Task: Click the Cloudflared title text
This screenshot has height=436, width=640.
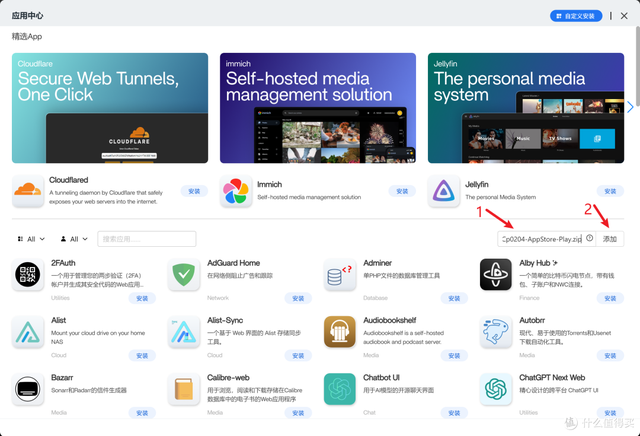Action: coord(69,180)
